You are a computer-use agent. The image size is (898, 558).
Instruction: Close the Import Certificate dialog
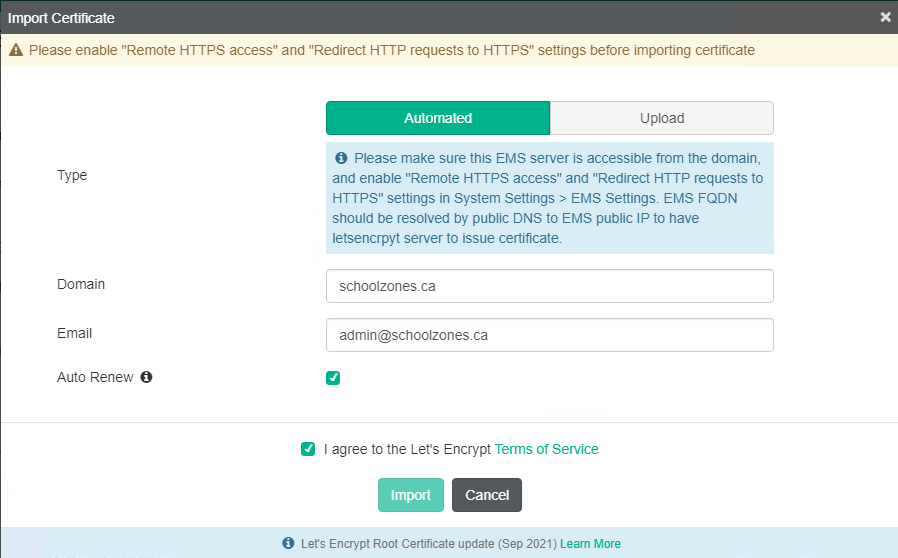(885, 17)
